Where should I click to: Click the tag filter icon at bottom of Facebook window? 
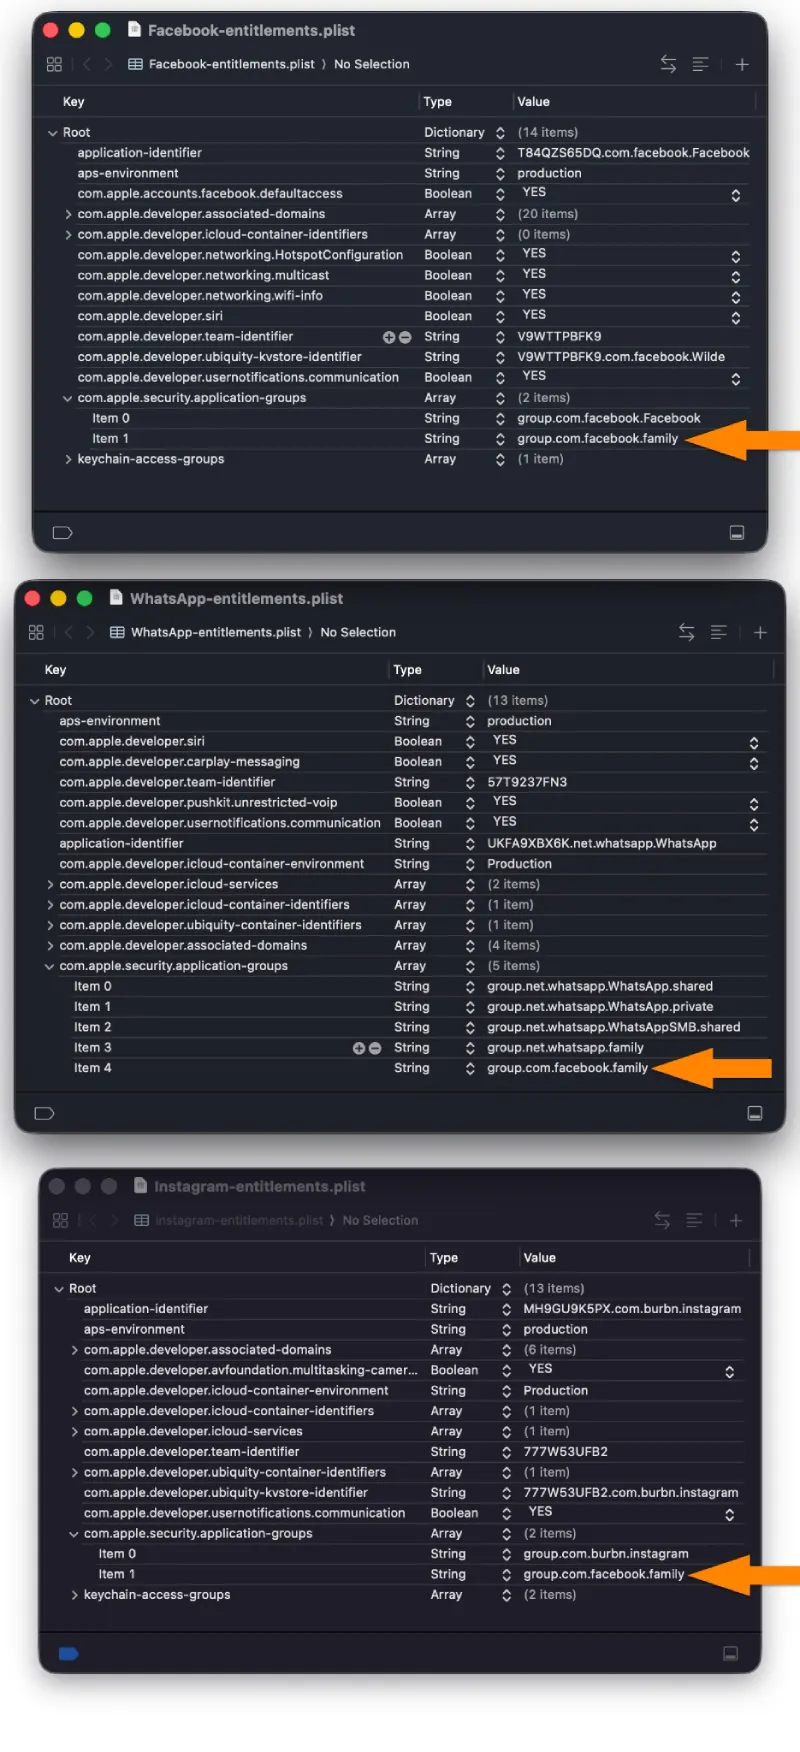(x=62, y=532)
